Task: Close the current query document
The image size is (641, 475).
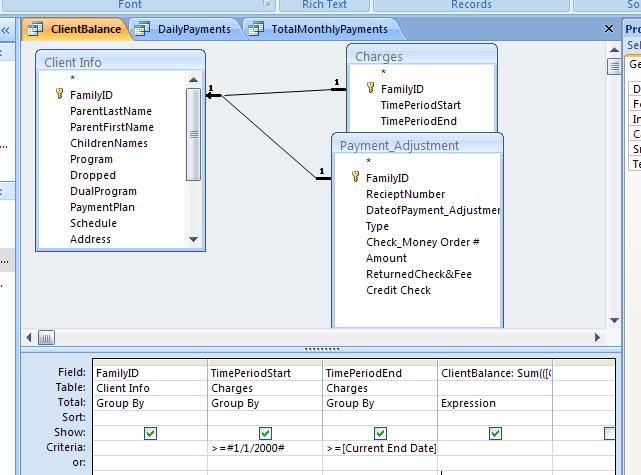Action: (x=609, y=29)
